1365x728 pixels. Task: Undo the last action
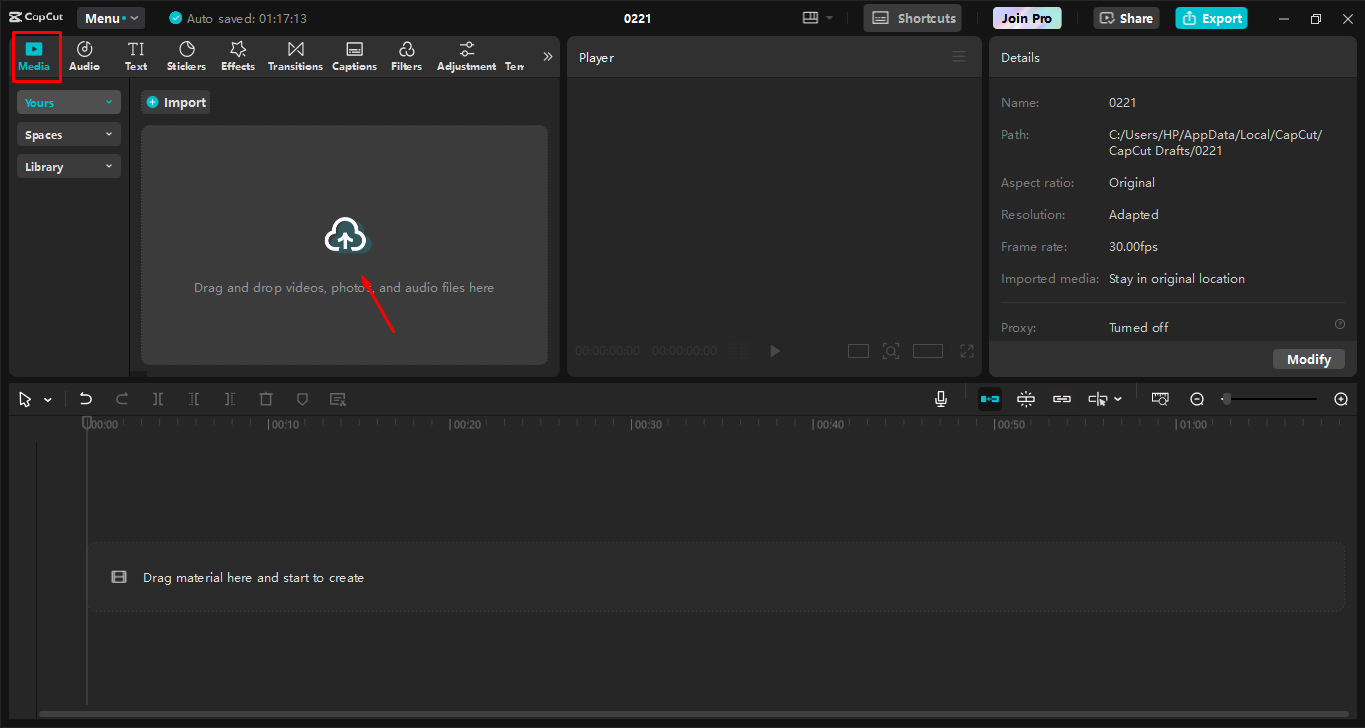[x=86, y=399]
